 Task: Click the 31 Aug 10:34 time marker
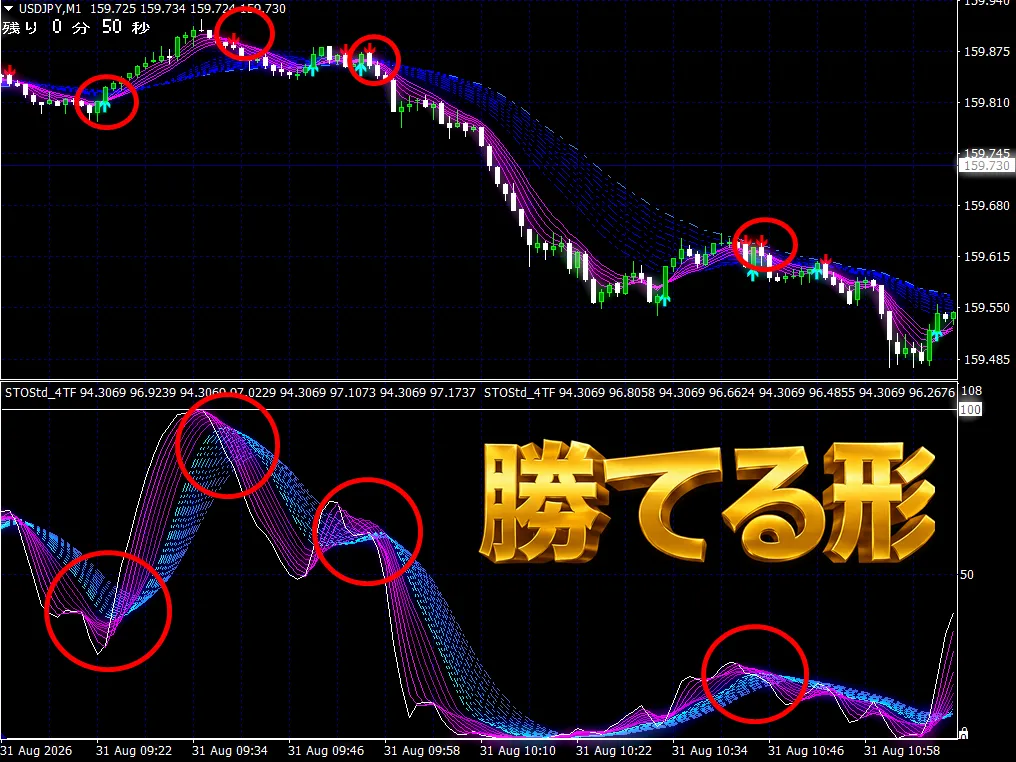[x=710, y=751]
